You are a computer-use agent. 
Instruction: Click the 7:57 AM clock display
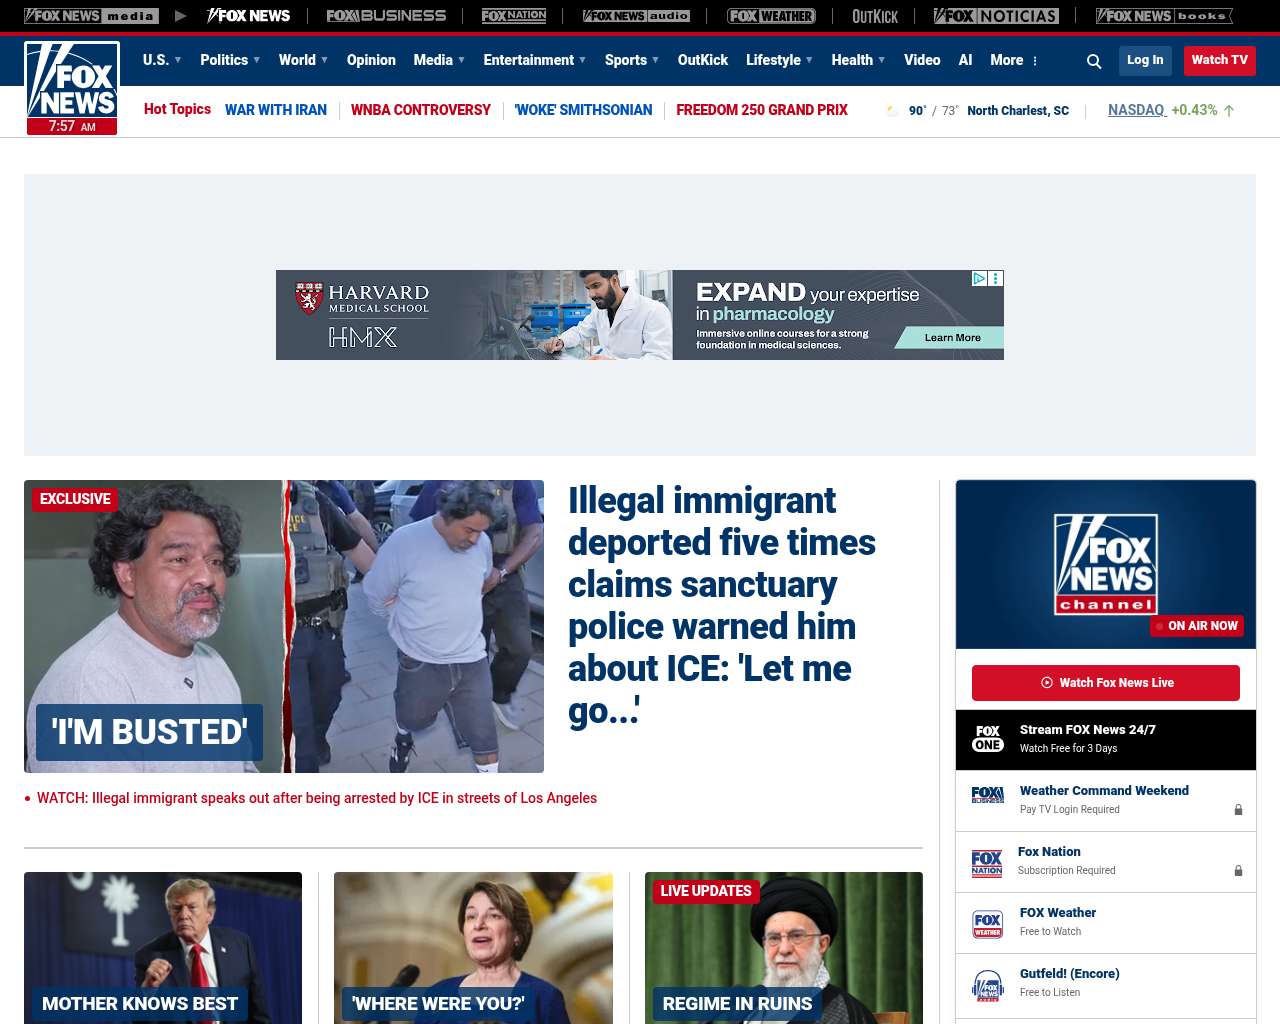click(72, 127)
